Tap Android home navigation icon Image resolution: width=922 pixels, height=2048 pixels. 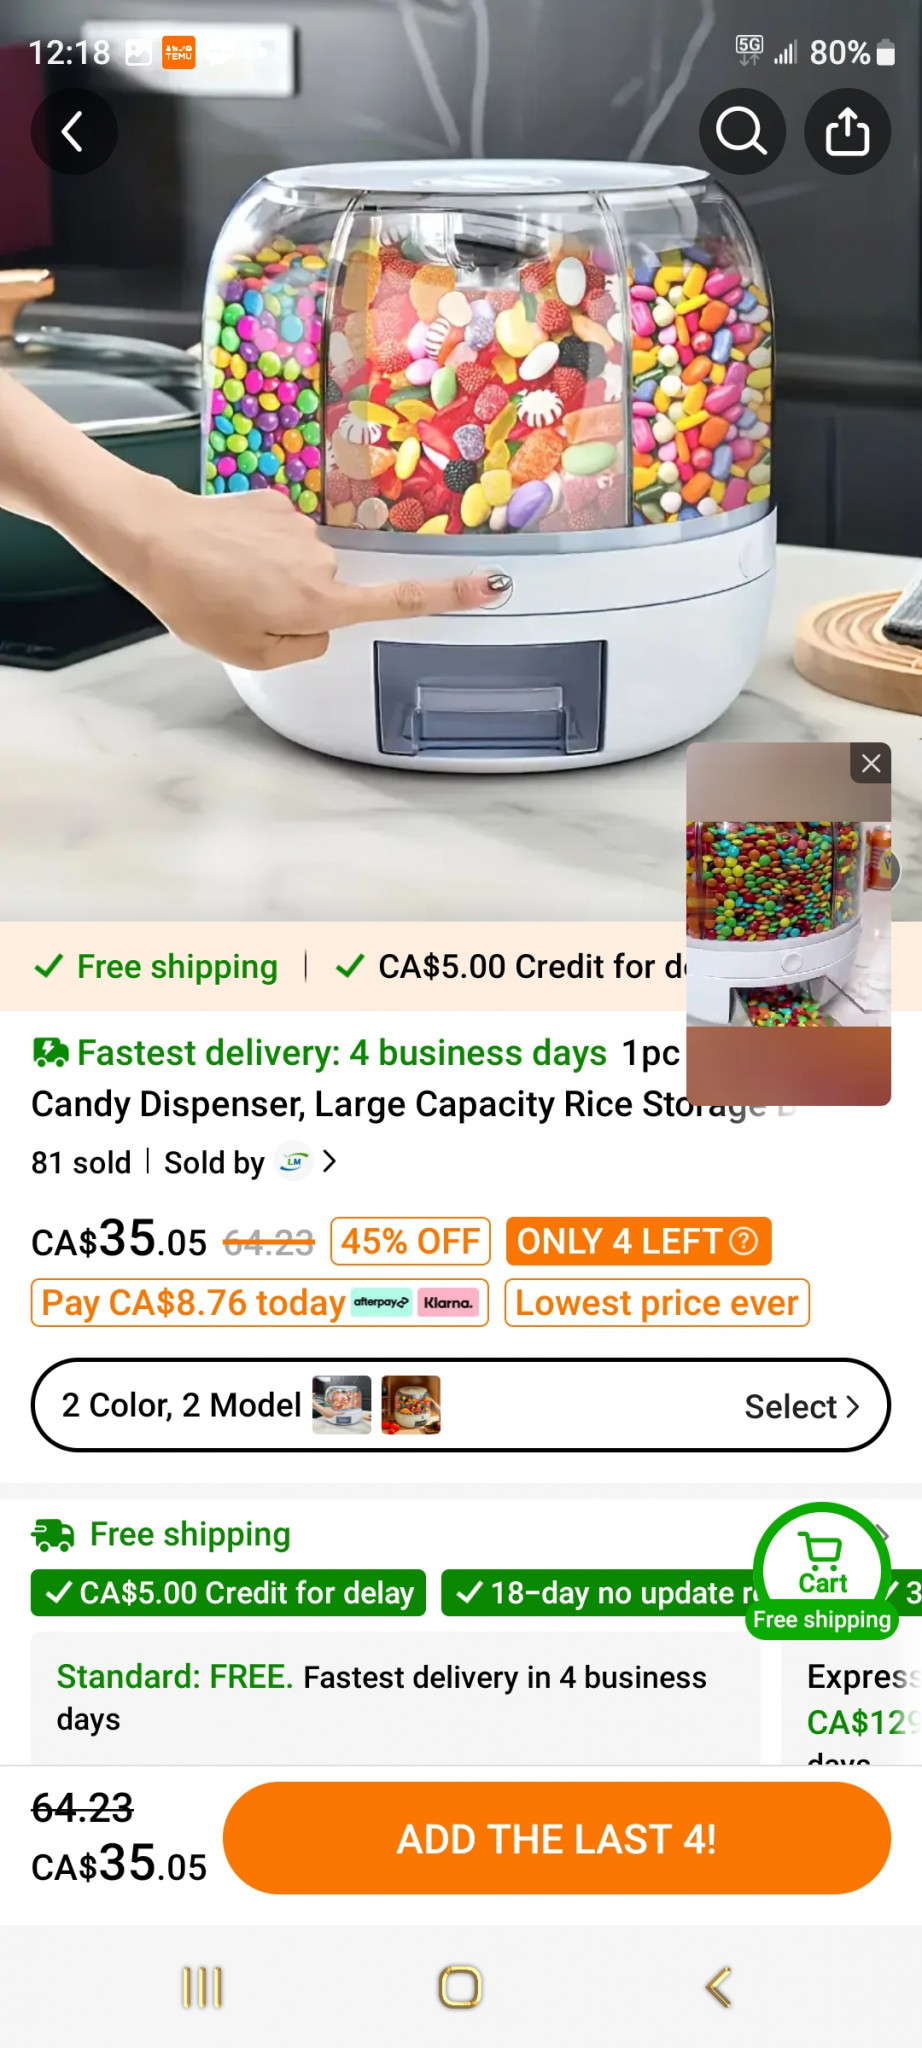(461, 1987)
